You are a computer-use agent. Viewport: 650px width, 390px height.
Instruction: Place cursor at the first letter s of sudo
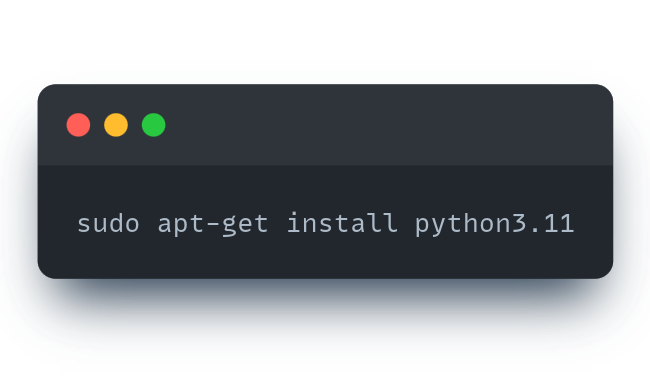(x=84, y=226)
